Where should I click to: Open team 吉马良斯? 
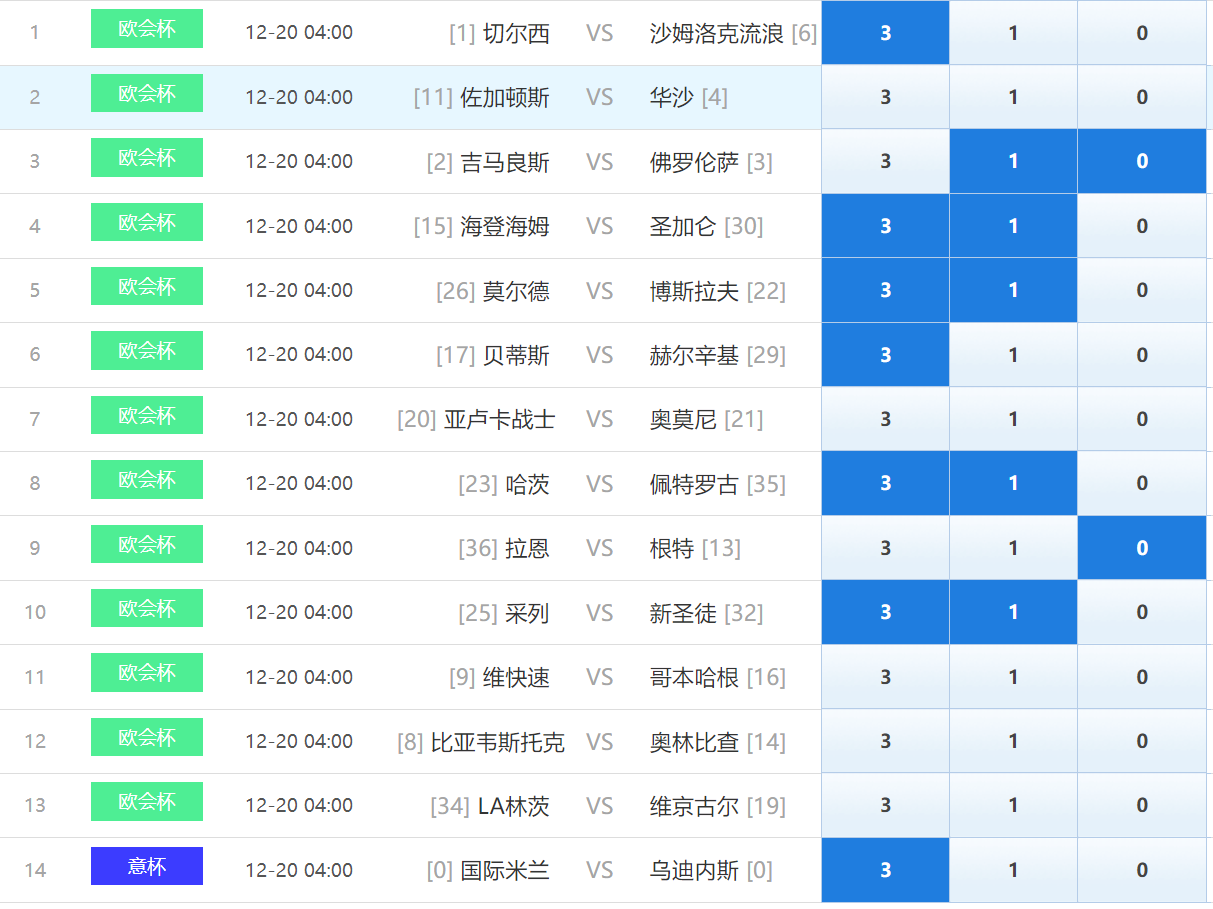[505, 162]
